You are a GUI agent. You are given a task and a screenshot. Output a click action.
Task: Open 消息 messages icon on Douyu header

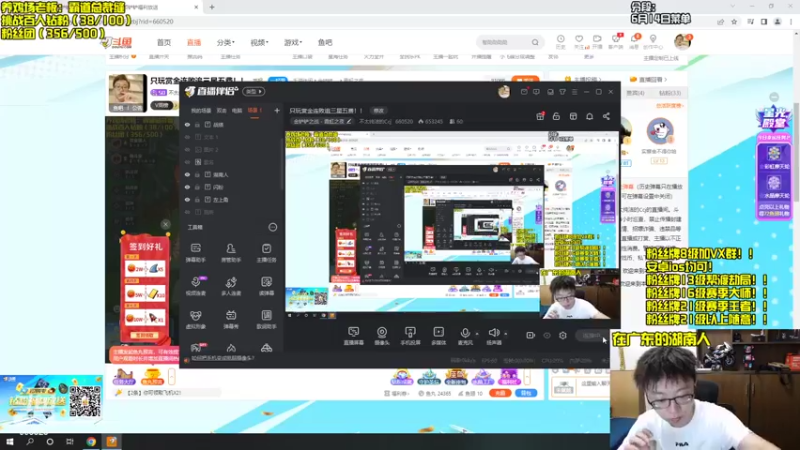coord(634,41)
